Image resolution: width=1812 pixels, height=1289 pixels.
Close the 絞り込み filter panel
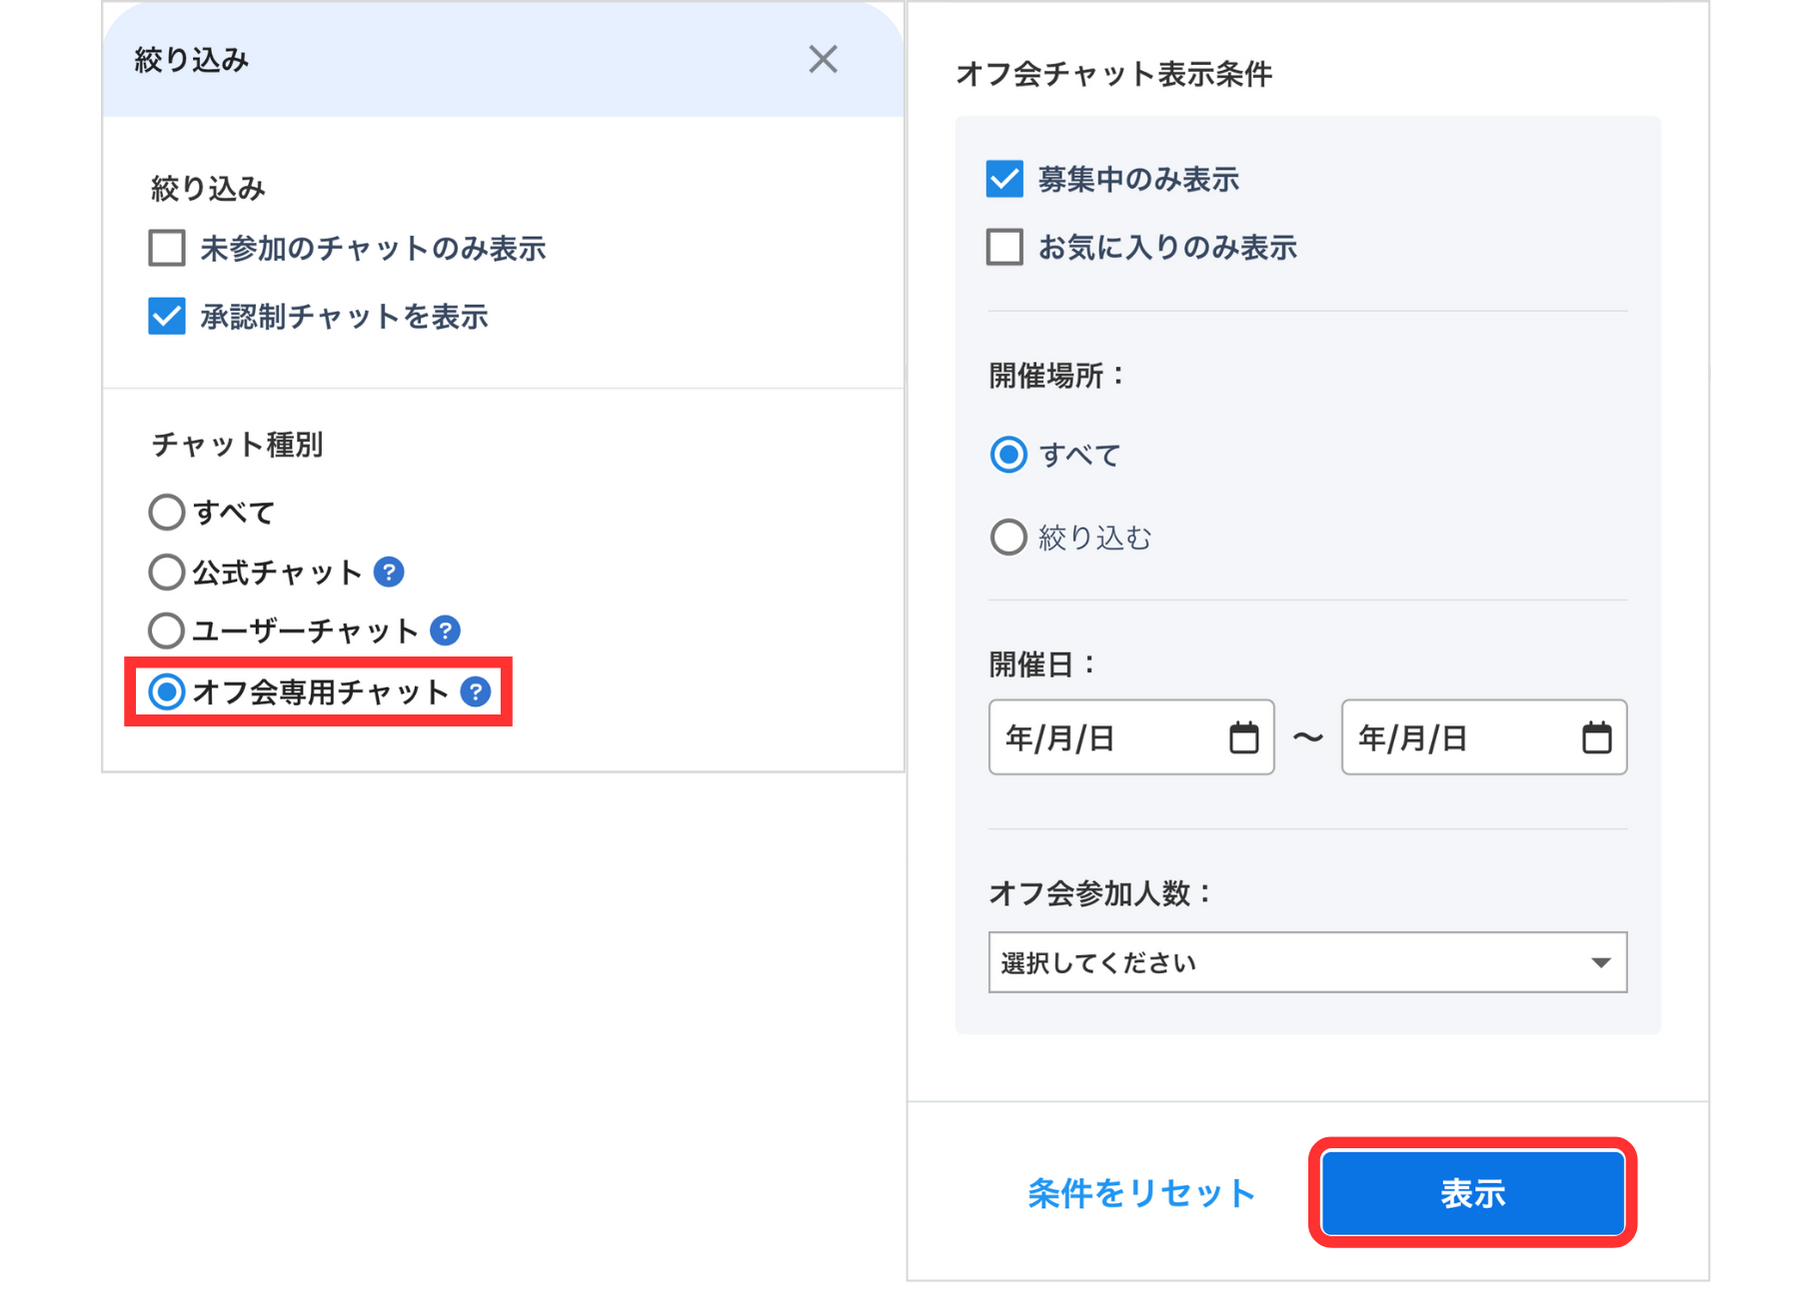coord(822,60)
